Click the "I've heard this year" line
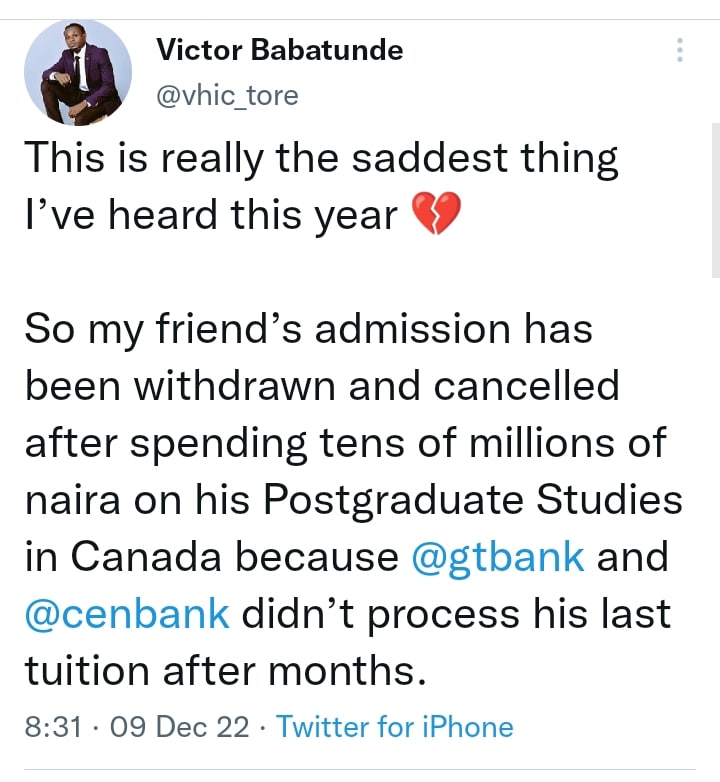The width and height of the screenshot is (720, 782). (x=210, y=215)
